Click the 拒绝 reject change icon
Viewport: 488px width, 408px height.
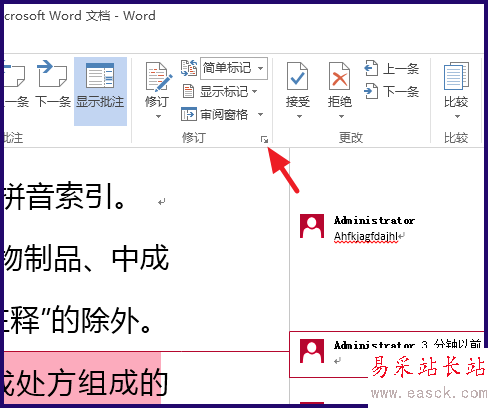(x=339, y=76)
